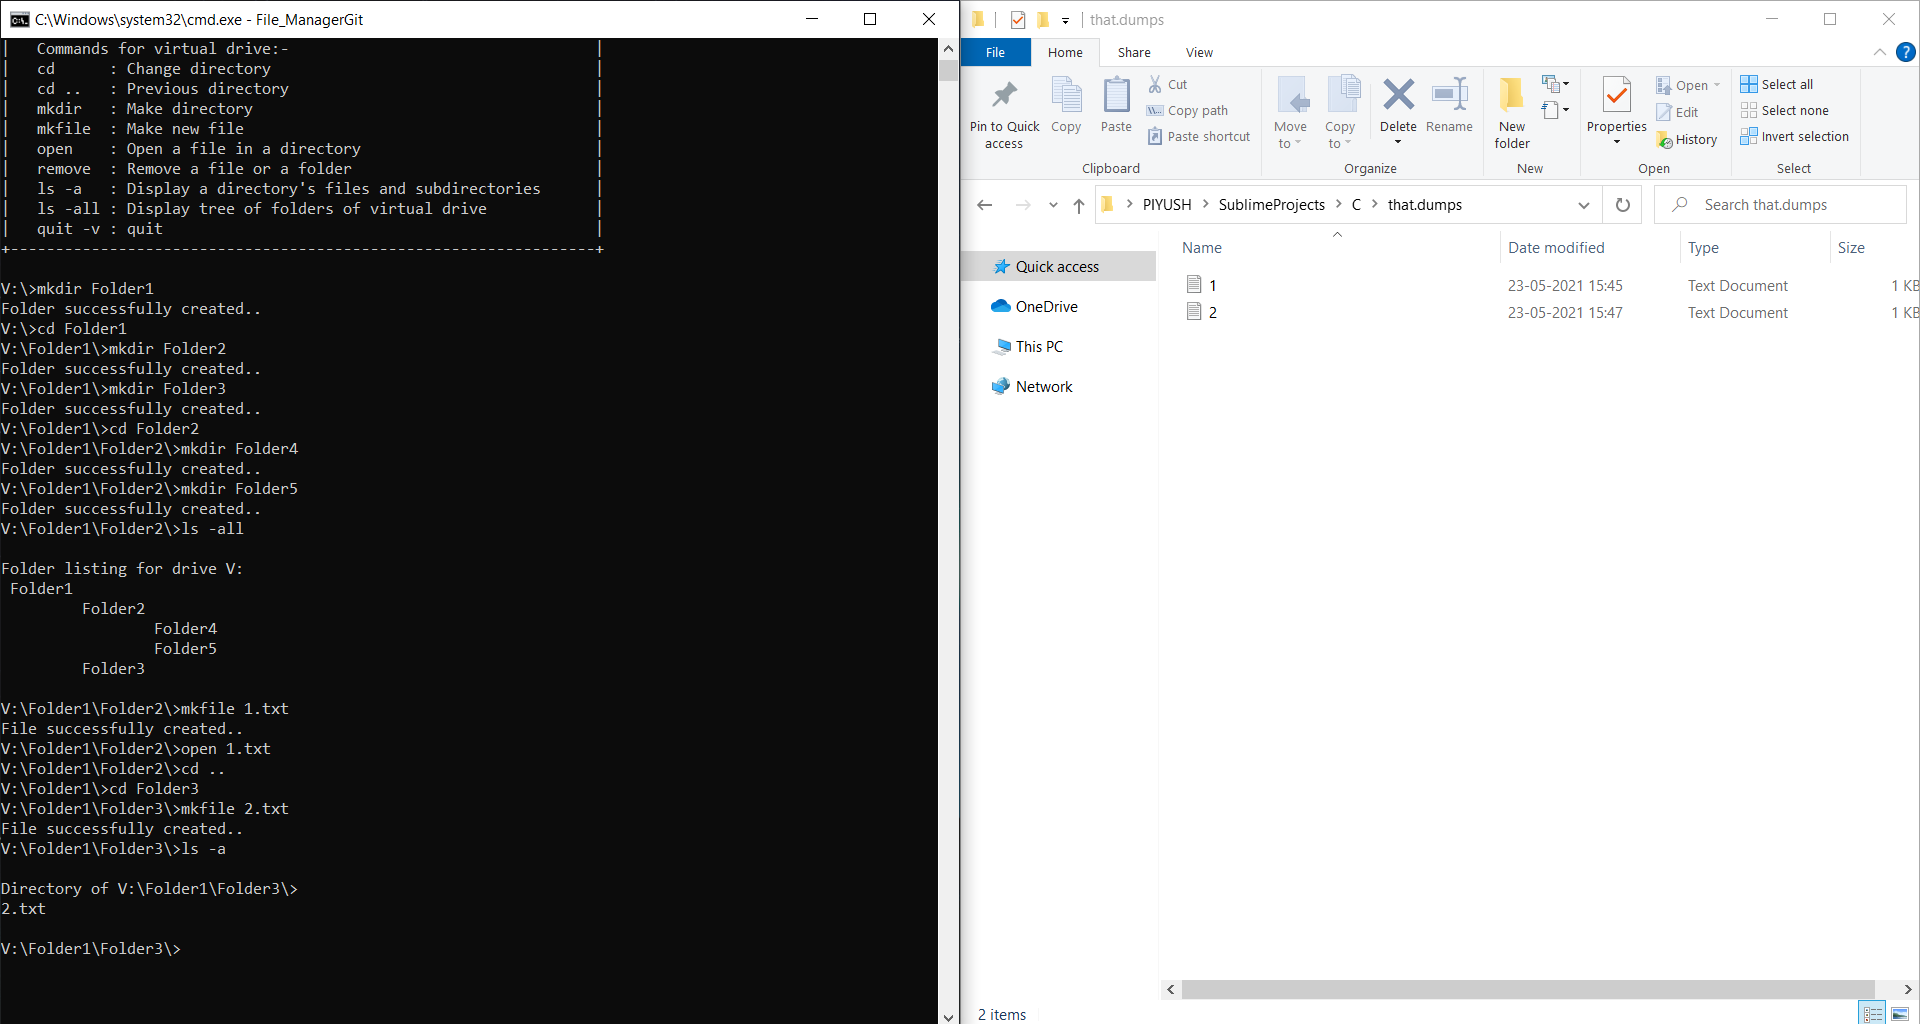Click Select all in Select group
The image size is (1920, 1024).
1777,85
